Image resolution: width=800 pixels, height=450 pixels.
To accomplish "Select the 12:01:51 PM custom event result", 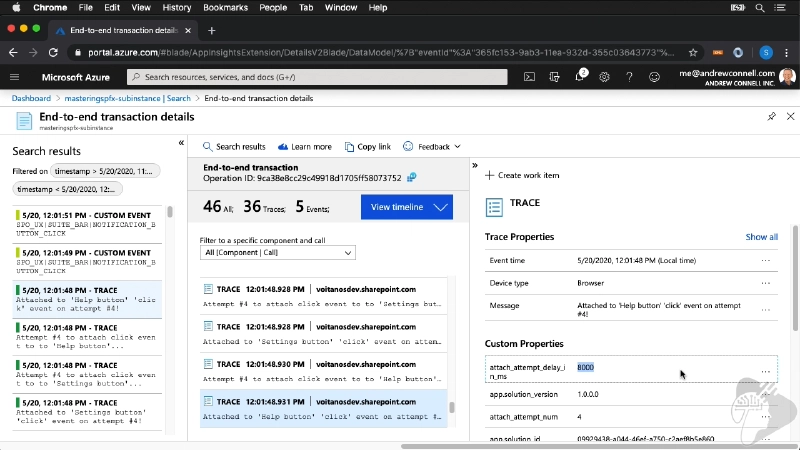I will point(87,224).
